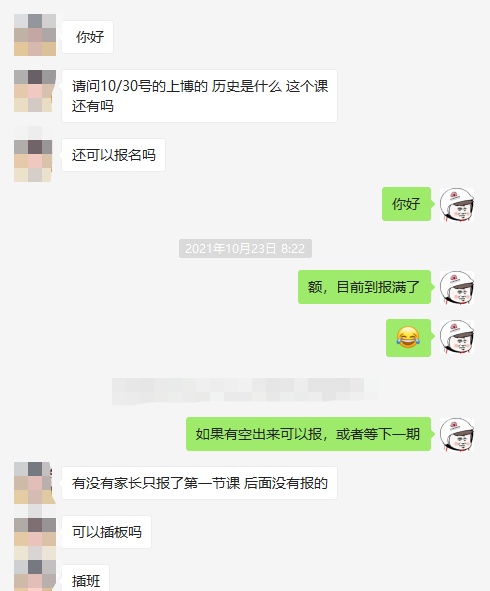This screenshot has height=591, width=490.
Task: Click the laughing-crying emoji message
Action: pyautogui.click(x=408, y=338)
